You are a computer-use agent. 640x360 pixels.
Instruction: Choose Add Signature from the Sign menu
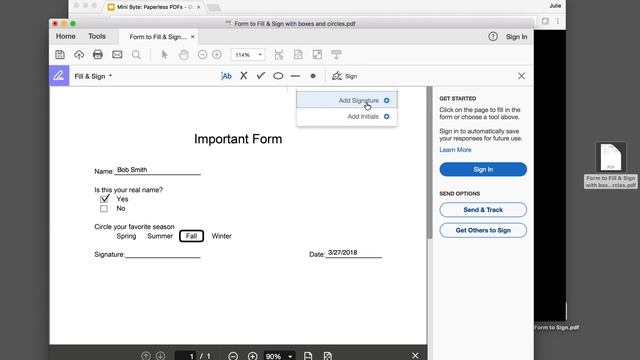(x=347, y=100)
